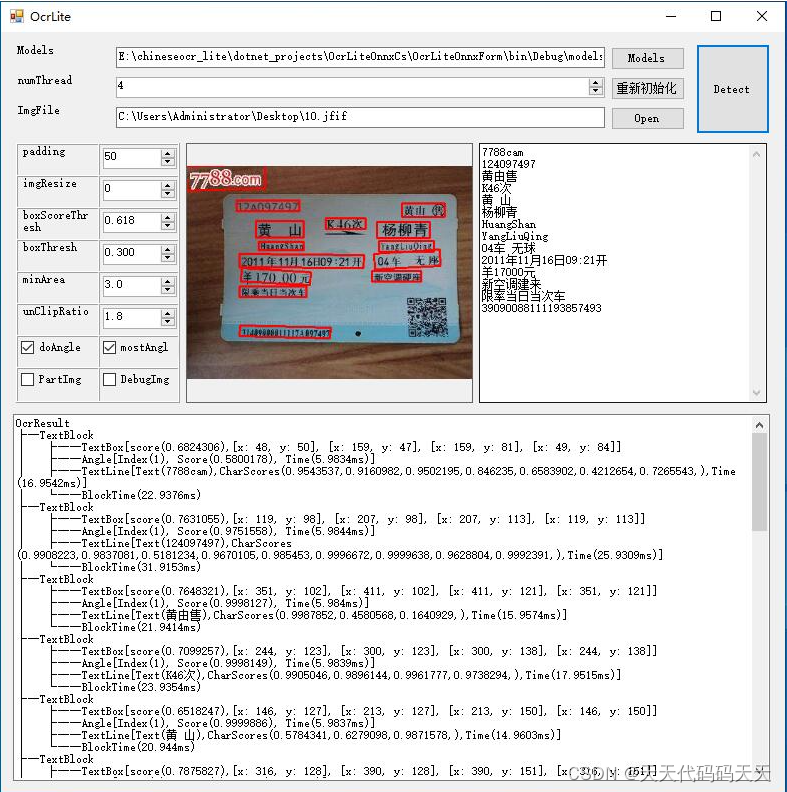Image resolution: width=787 pixels, height=792 pixels.
Task: Click the ImgFile path input field
Action: tap(360, 117)
